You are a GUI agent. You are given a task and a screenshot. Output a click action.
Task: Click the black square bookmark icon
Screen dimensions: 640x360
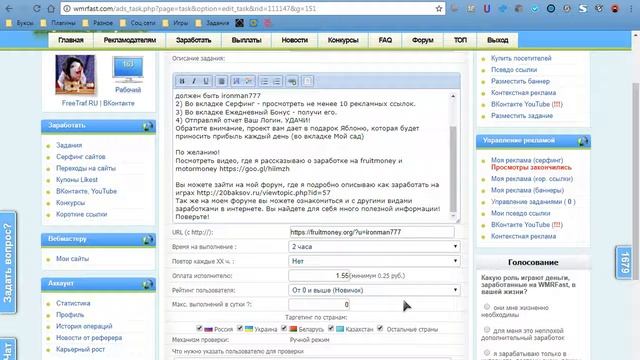point(240,23)
